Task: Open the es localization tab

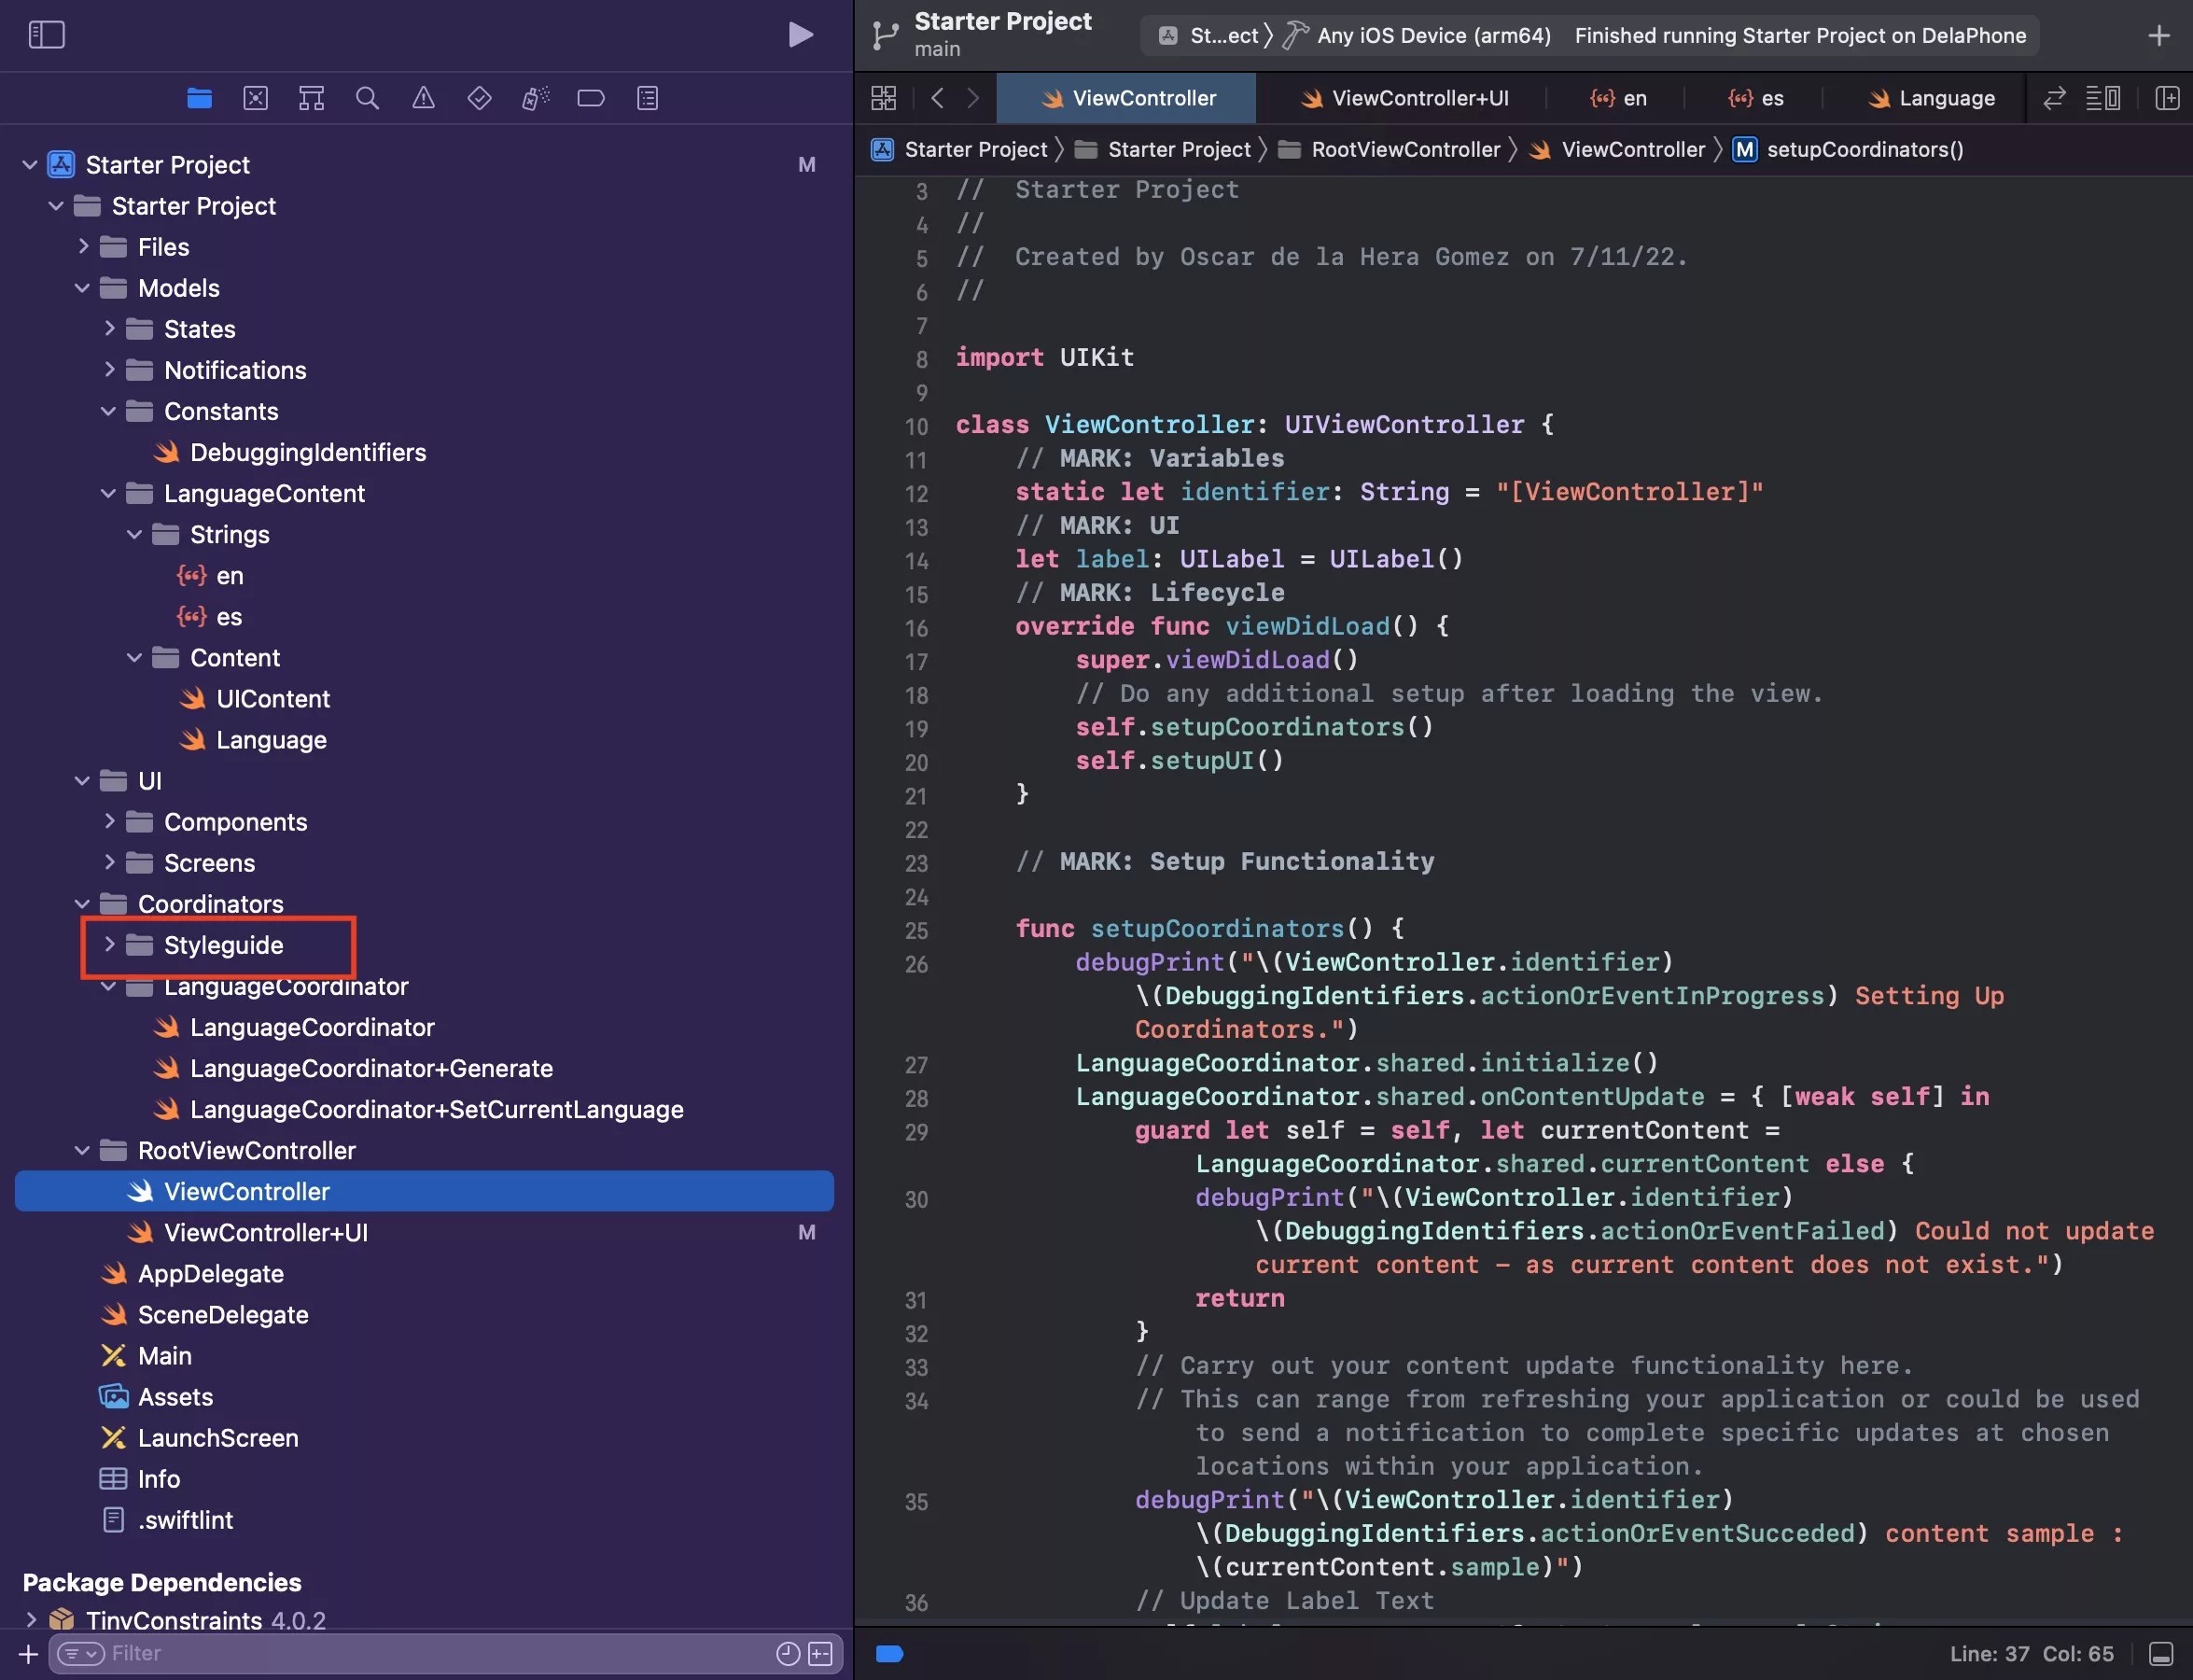Action: (1758, 97)
